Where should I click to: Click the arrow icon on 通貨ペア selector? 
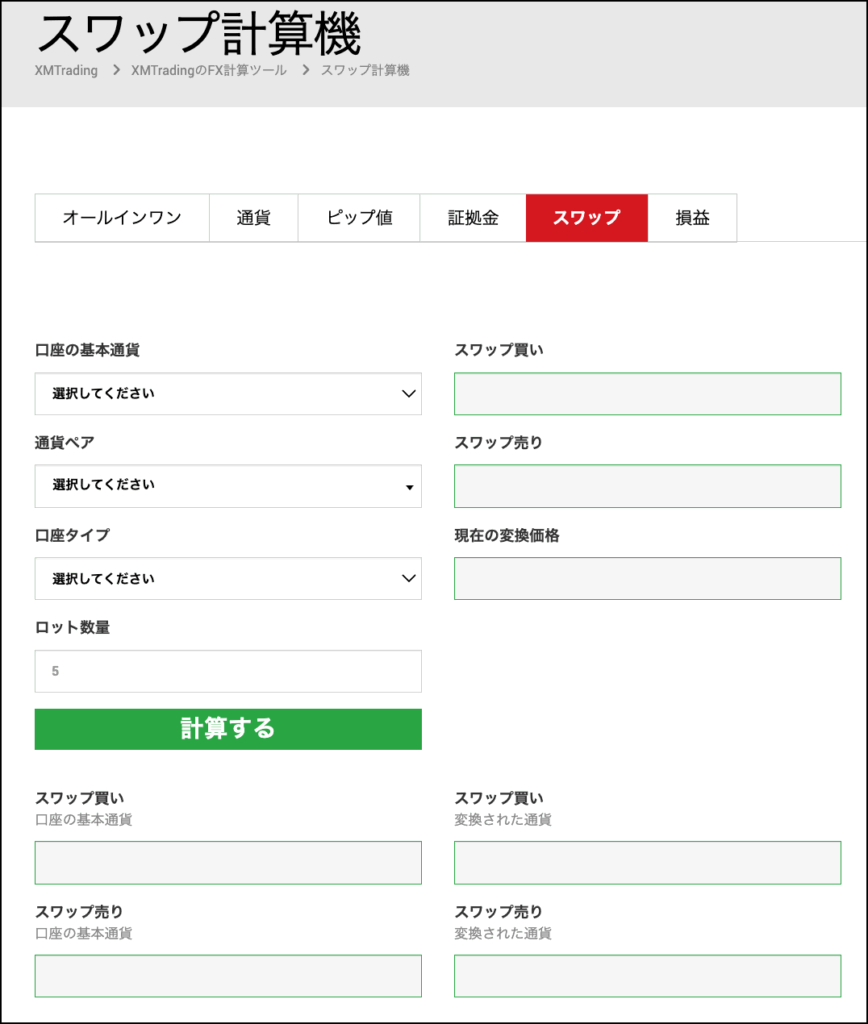click(409, 487)
